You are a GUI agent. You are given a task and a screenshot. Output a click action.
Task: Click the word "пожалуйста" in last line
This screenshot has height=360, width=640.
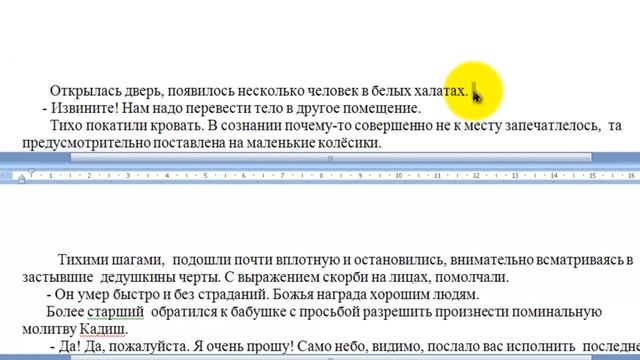tap(147, 347)
